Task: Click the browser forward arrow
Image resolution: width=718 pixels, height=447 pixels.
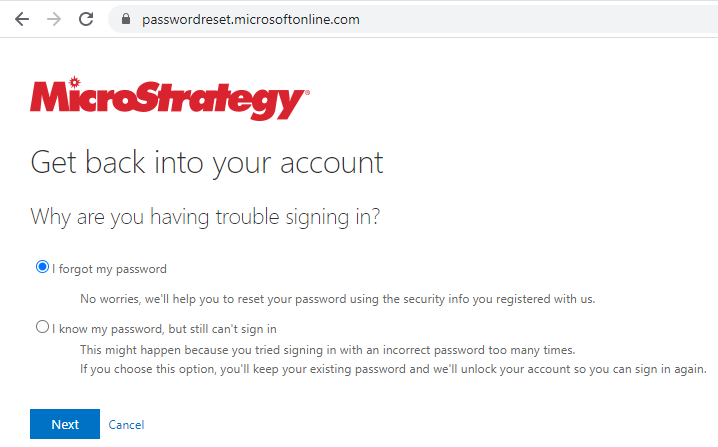Action: tap(53, 19)
